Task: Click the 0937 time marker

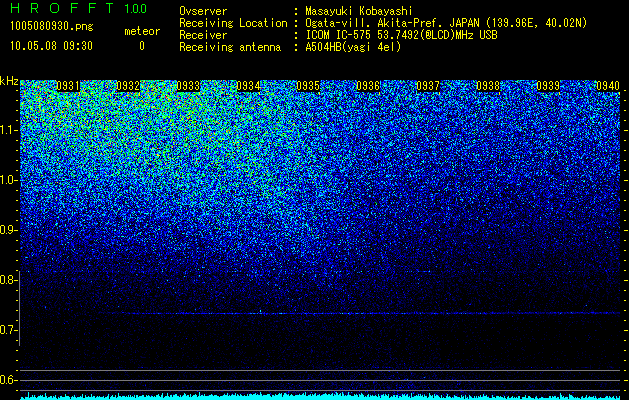Action: tap(428, 86)
